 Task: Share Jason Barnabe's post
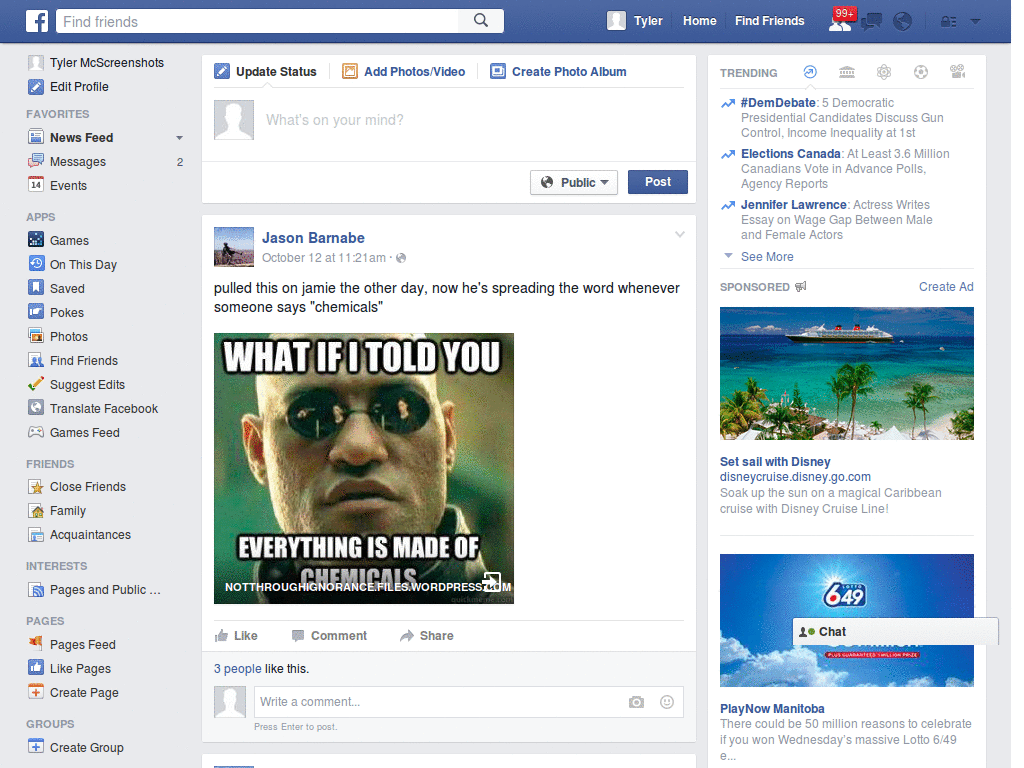[x=426, y=635]
